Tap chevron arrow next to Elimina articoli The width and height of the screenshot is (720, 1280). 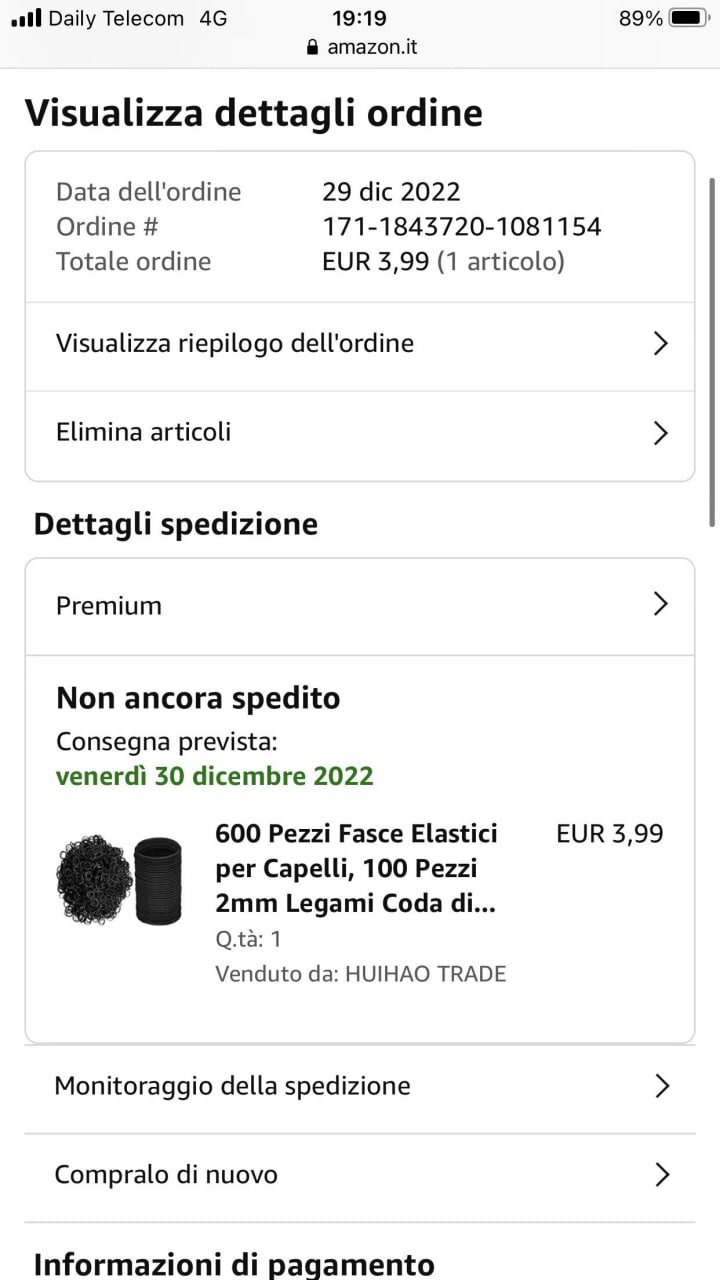coord(660,433)
